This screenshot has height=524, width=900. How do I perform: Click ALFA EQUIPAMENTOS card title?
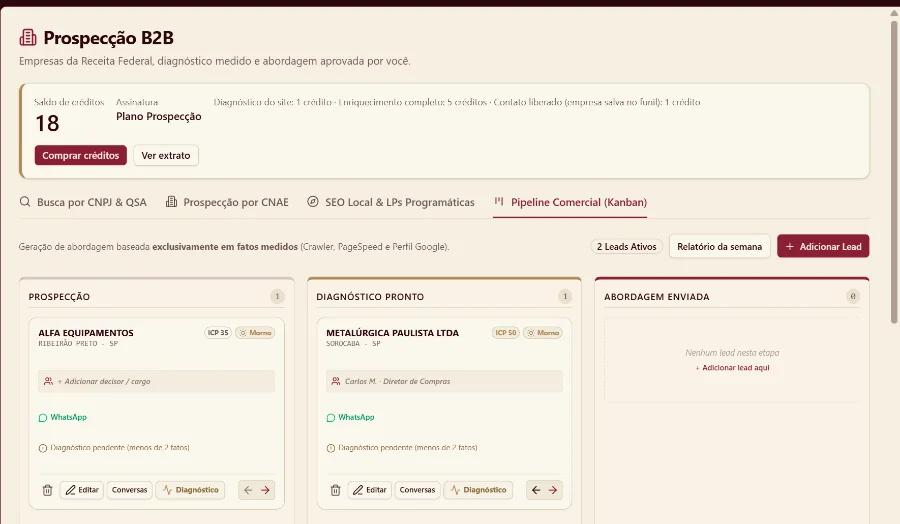(x=86, y=333)
